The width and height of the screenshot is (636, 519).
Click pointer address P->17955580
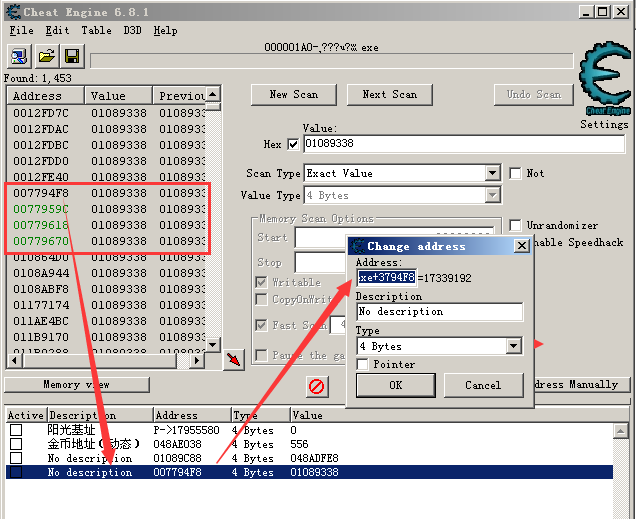coord(186,430)
